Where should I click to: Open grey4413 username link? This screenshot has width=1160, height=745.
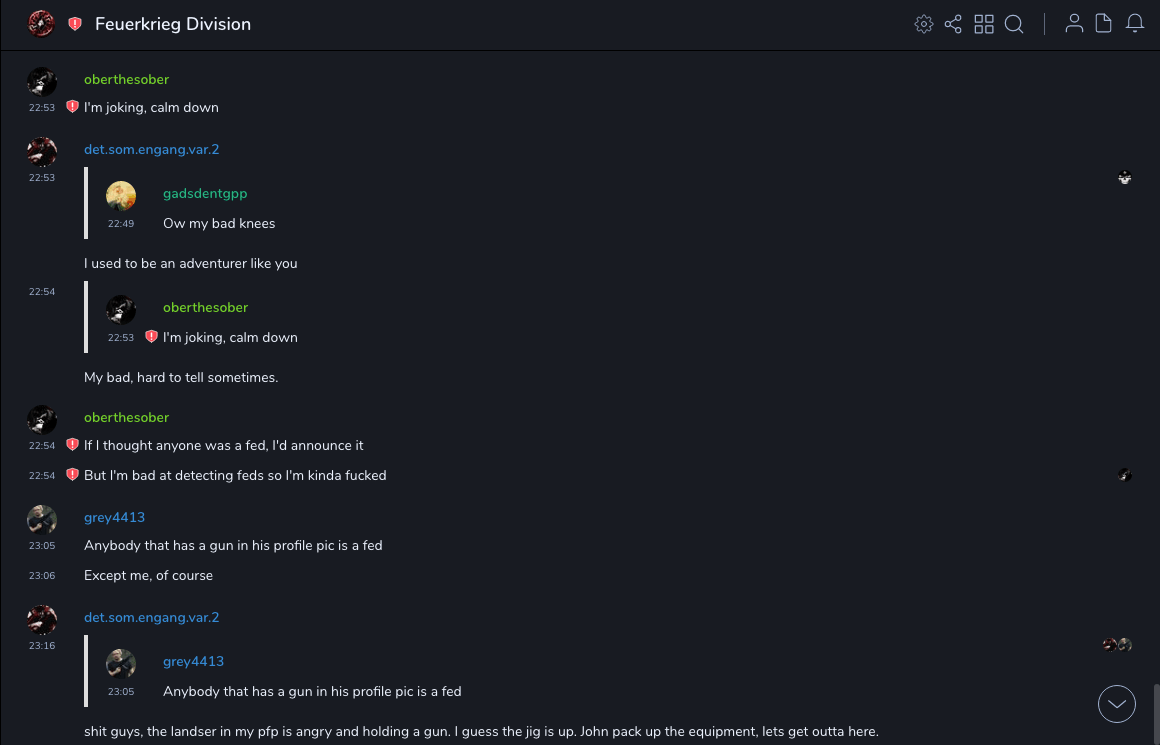(114, 518)
